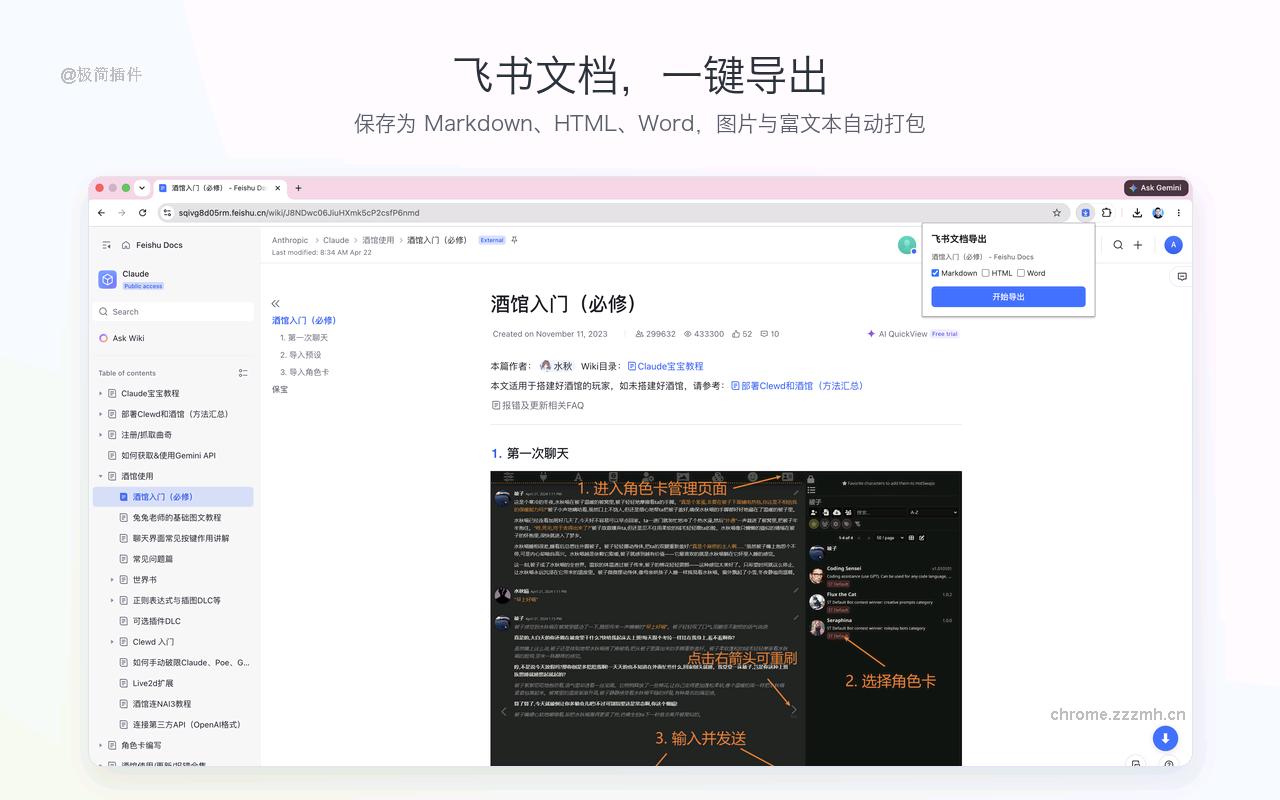This screenshot has width=1280, height=800.
Task: Open the tab search dropdown arrow
Action: click(142, 188)
